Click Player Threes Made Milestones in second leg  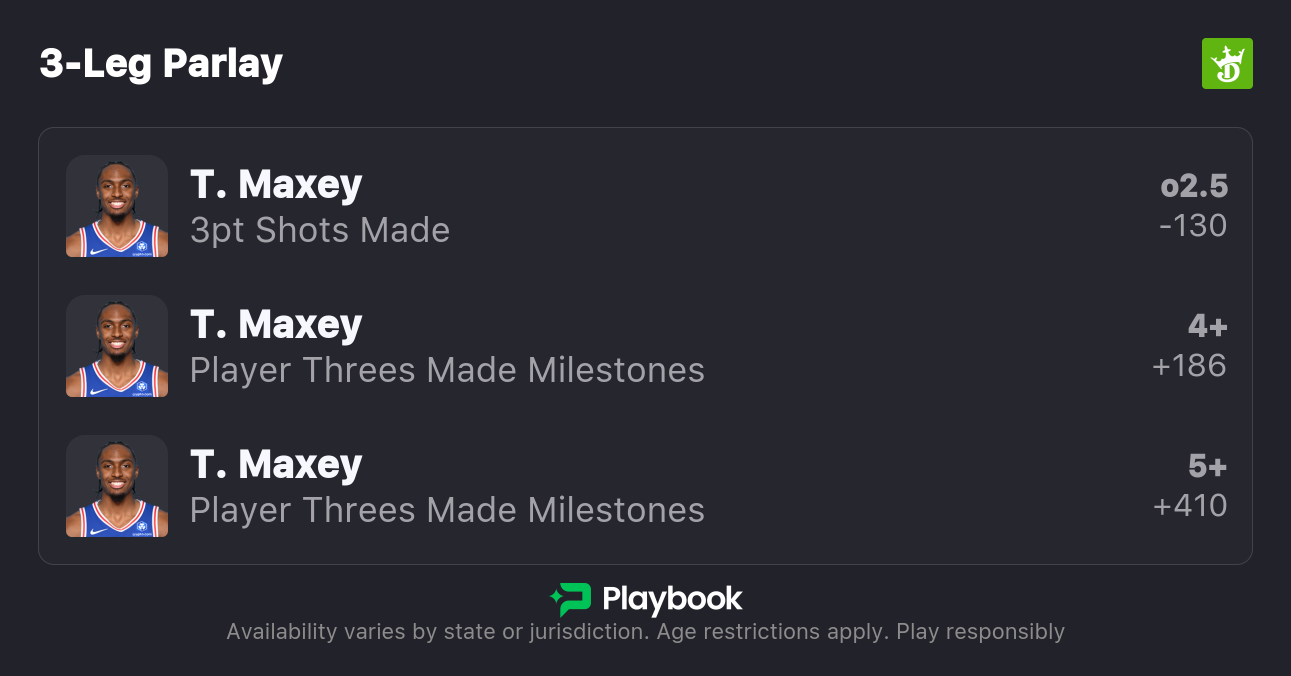click(x=447, y=370)
